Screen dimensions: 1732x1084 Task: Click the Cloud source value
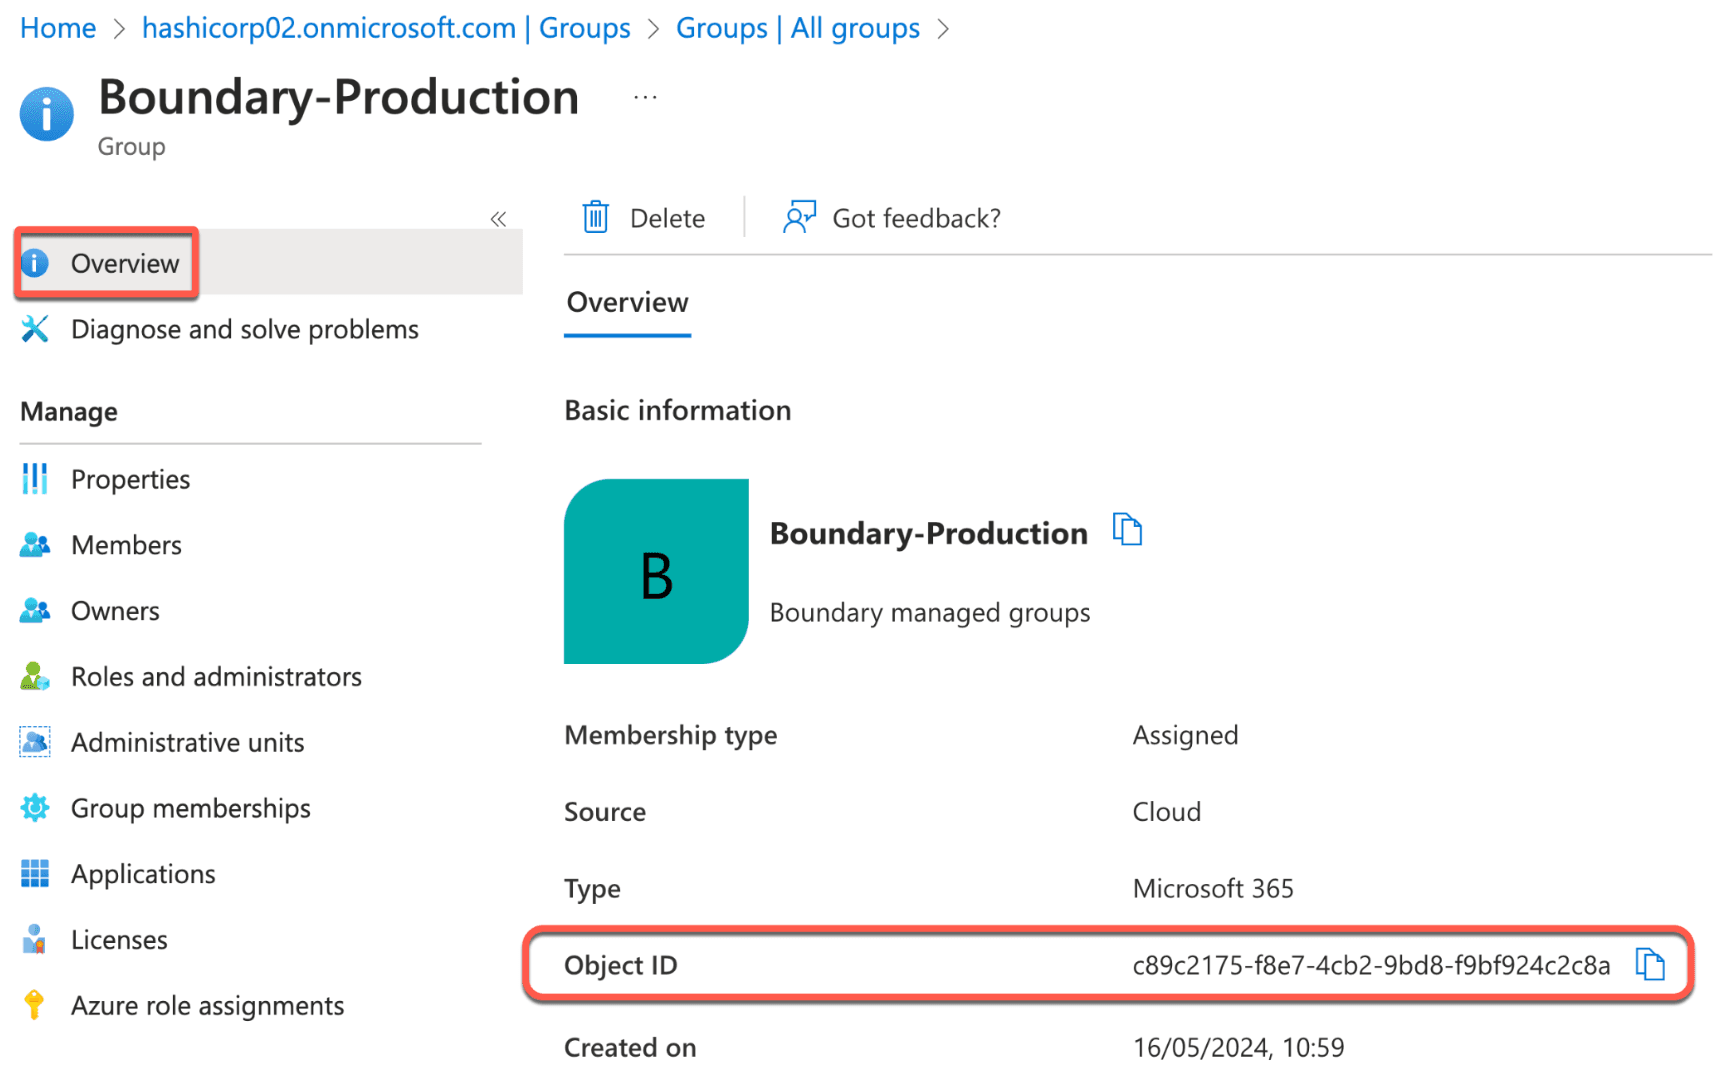point(1167,812)
